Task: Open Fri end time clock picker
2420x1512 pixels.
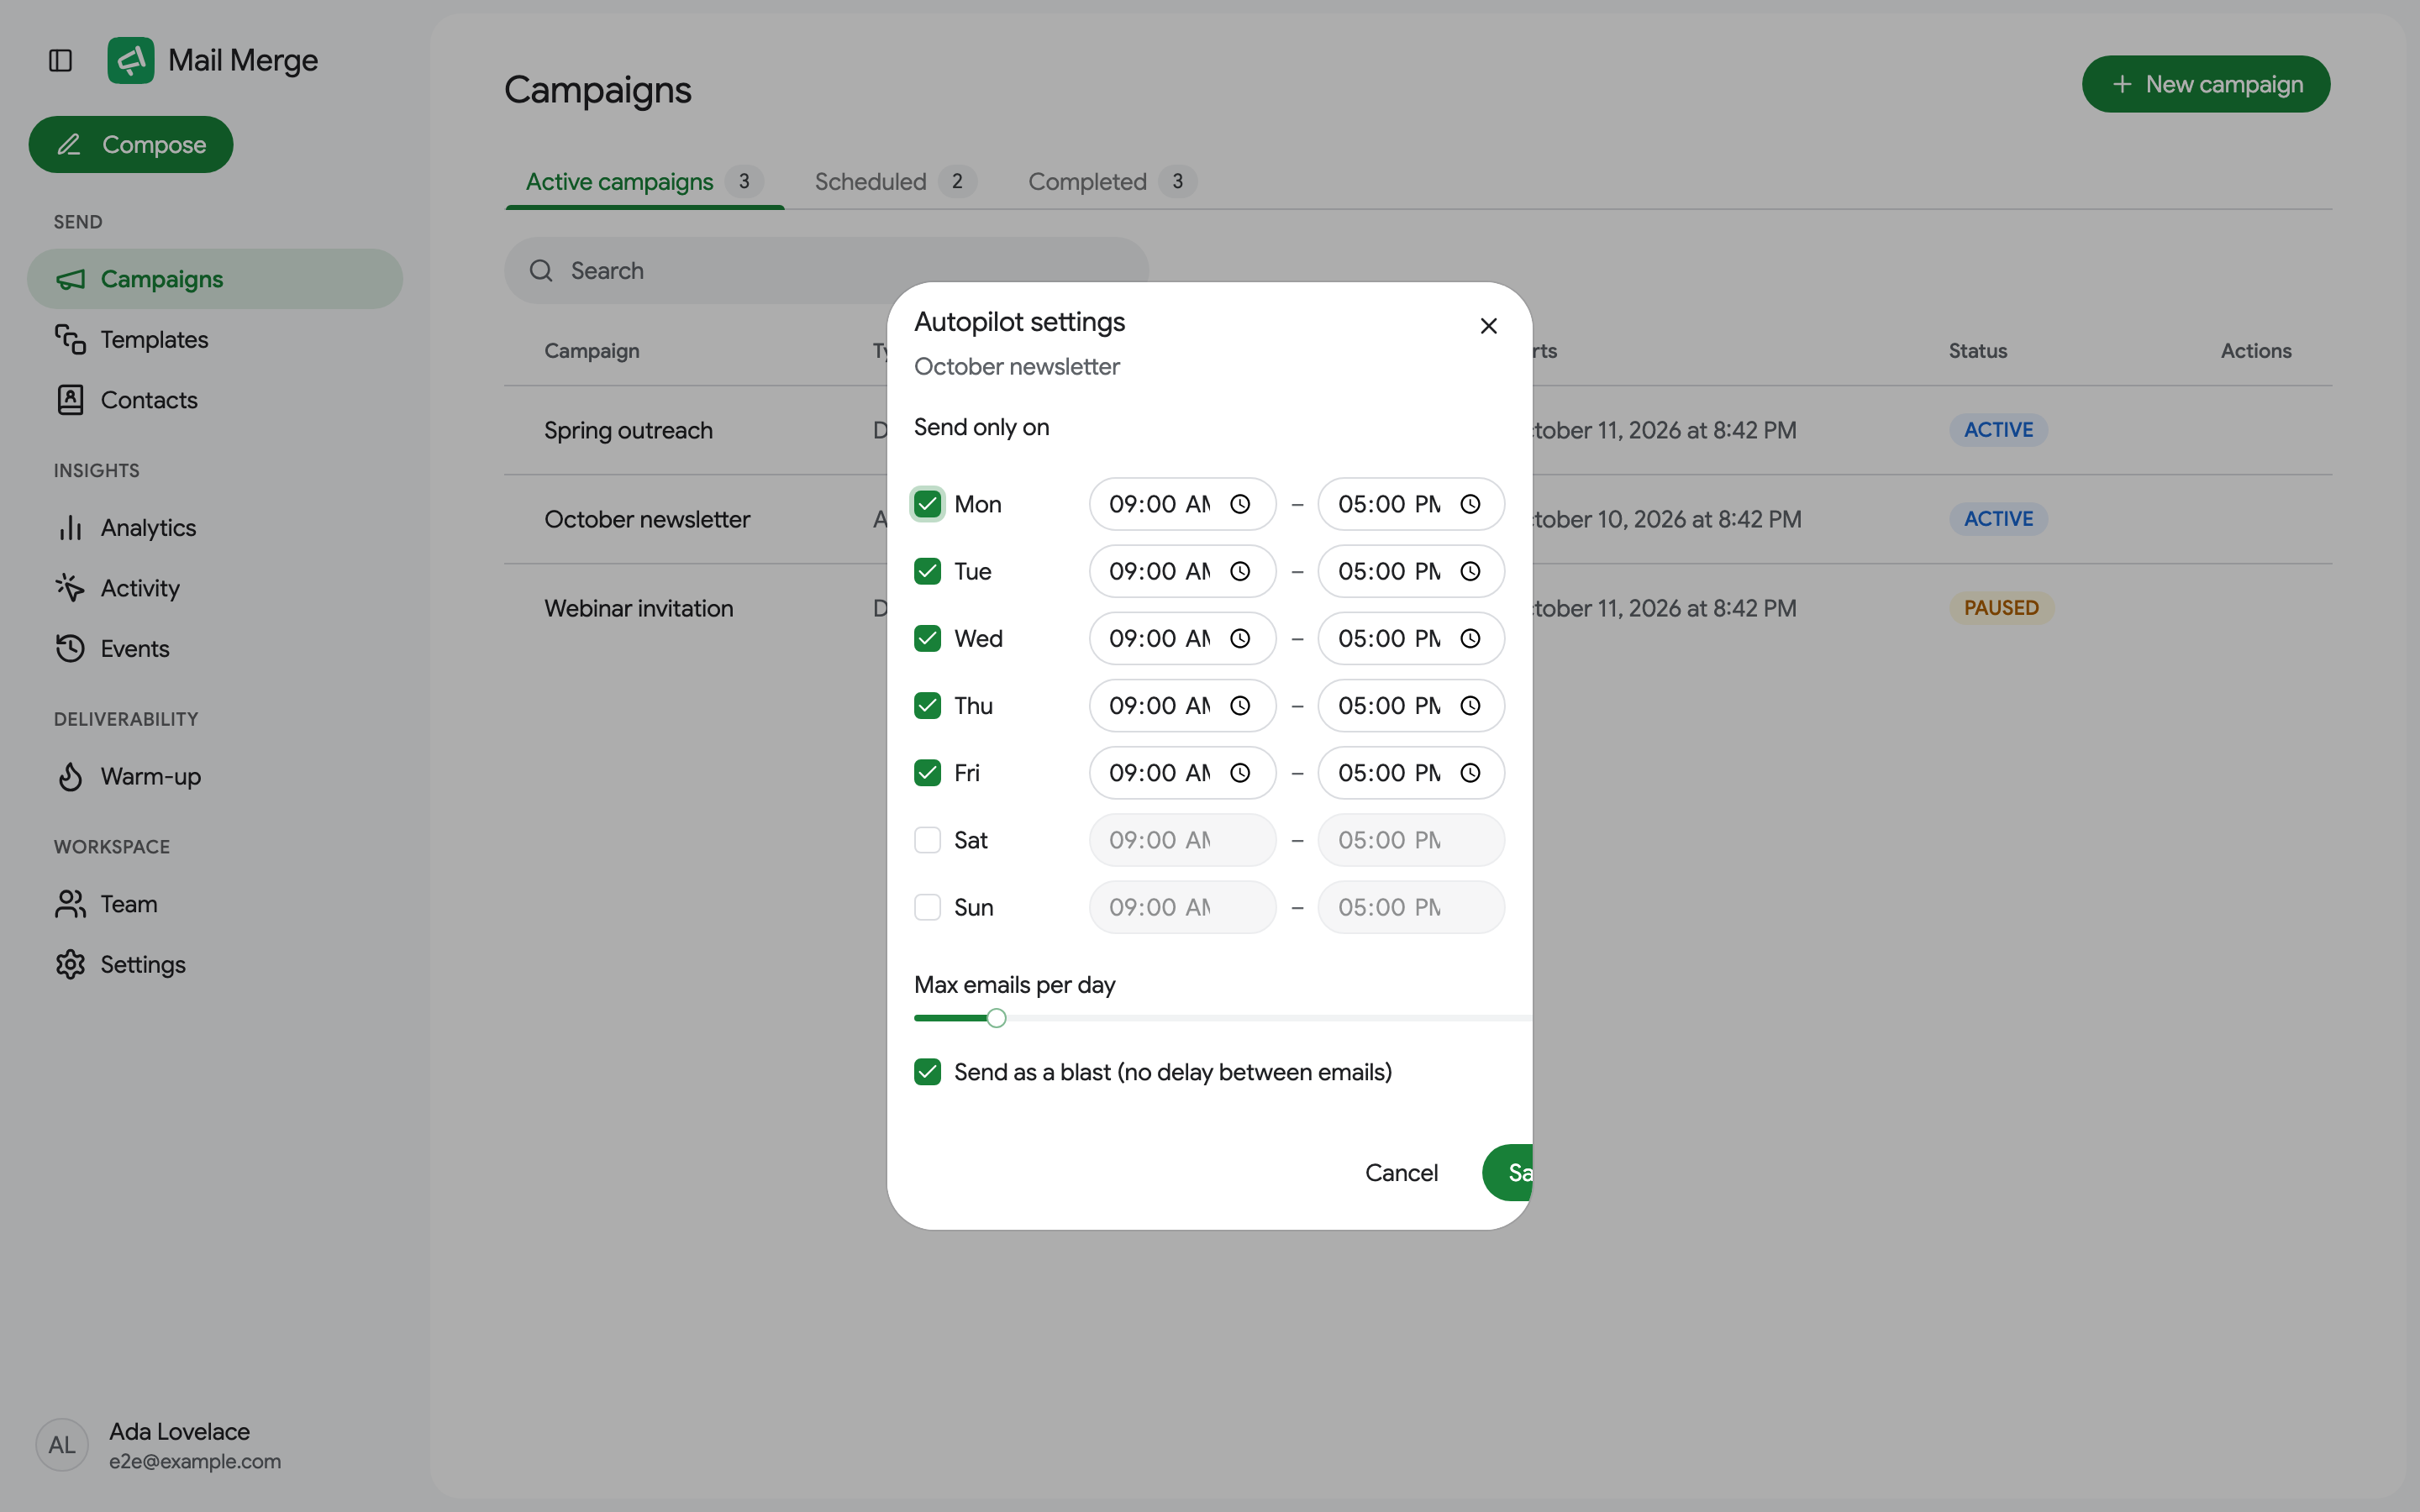Action: pyautogui.click(x=1470, y=772)
